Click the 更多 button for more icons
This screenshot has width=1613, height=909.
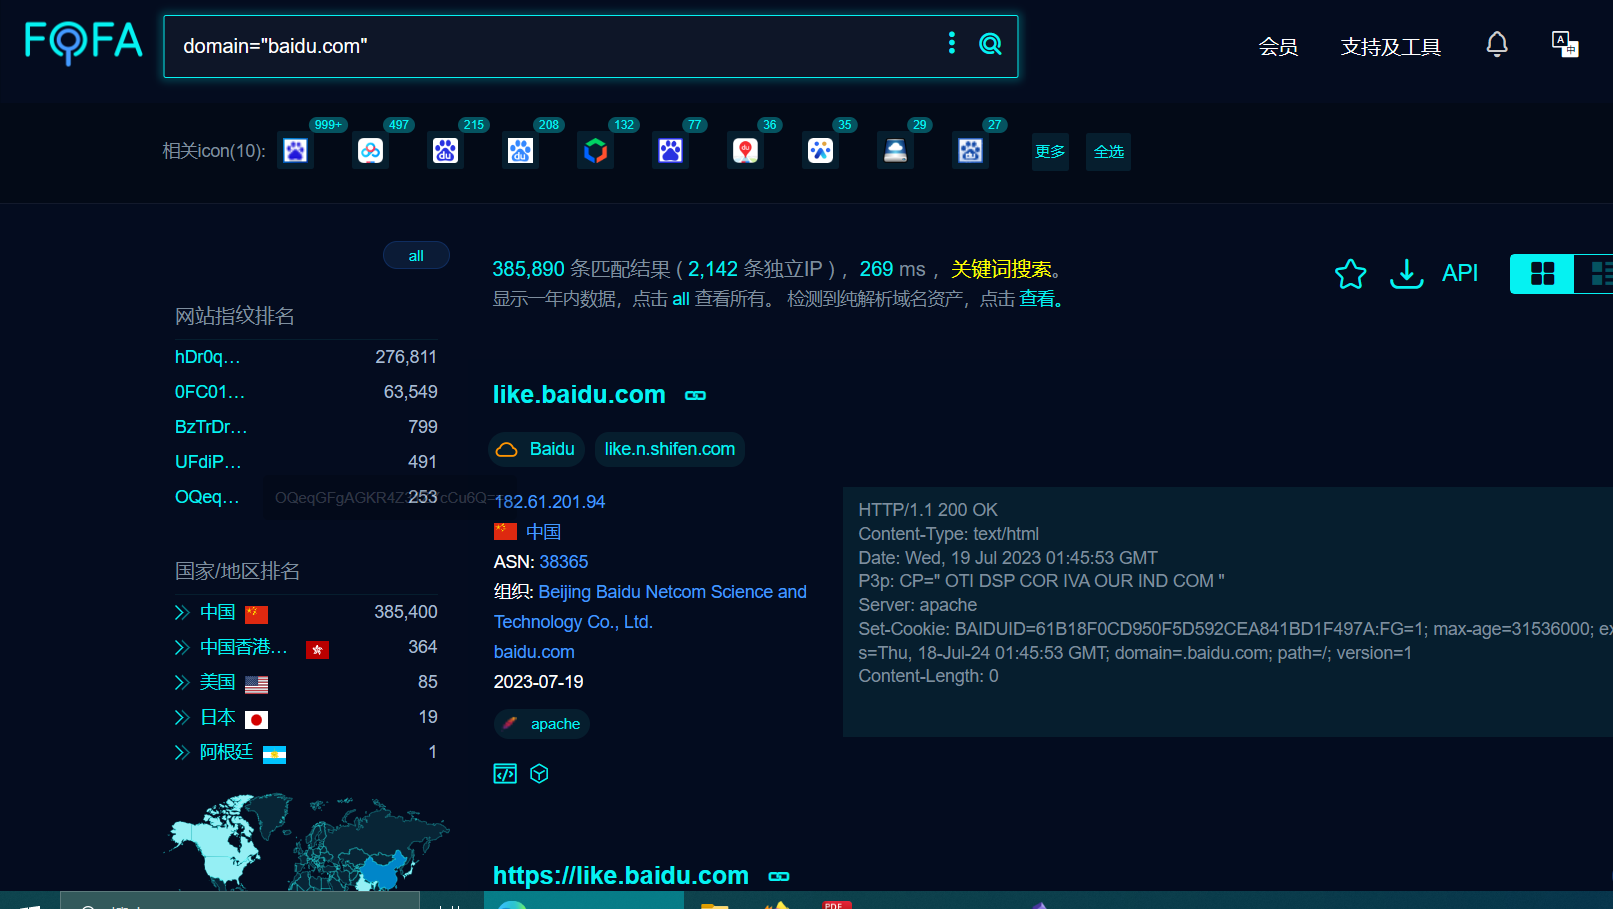pyautogui.click(x=1050, y=152)
